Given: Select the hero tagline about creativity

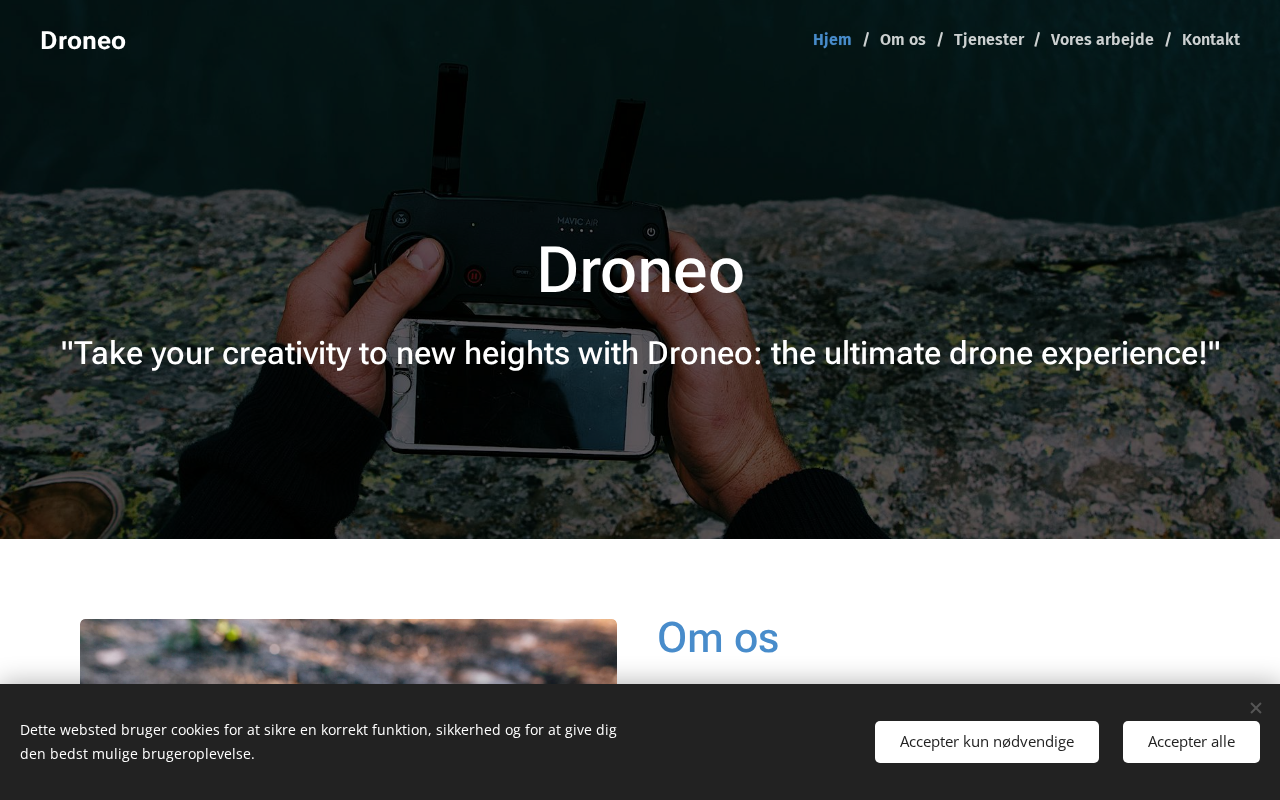Looking at the screenshot, I should point(640,353).
